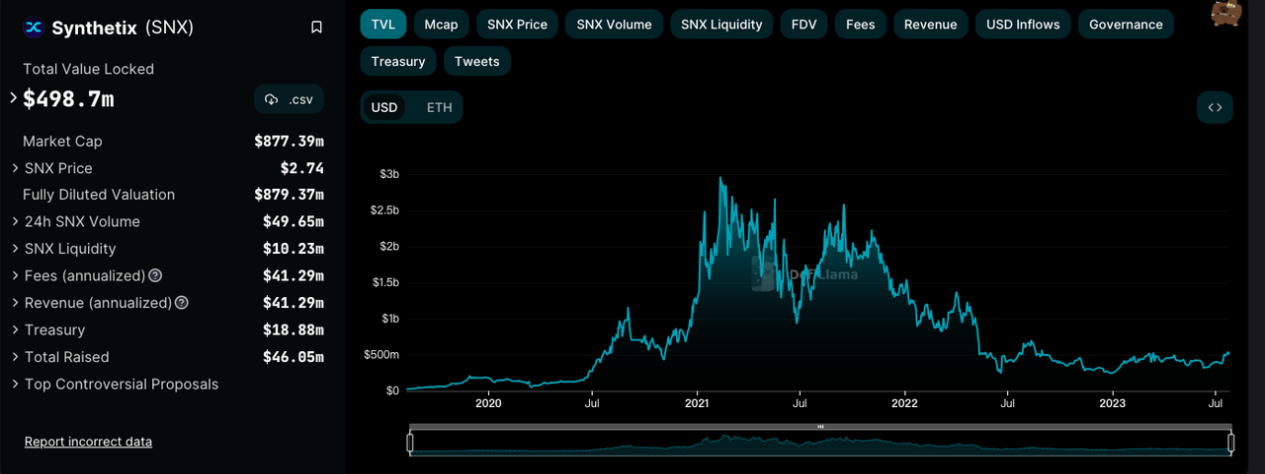The image size is (1265, 474).
Task: Click the TVL peak in early 2021
Action: [x=721, y=178]
